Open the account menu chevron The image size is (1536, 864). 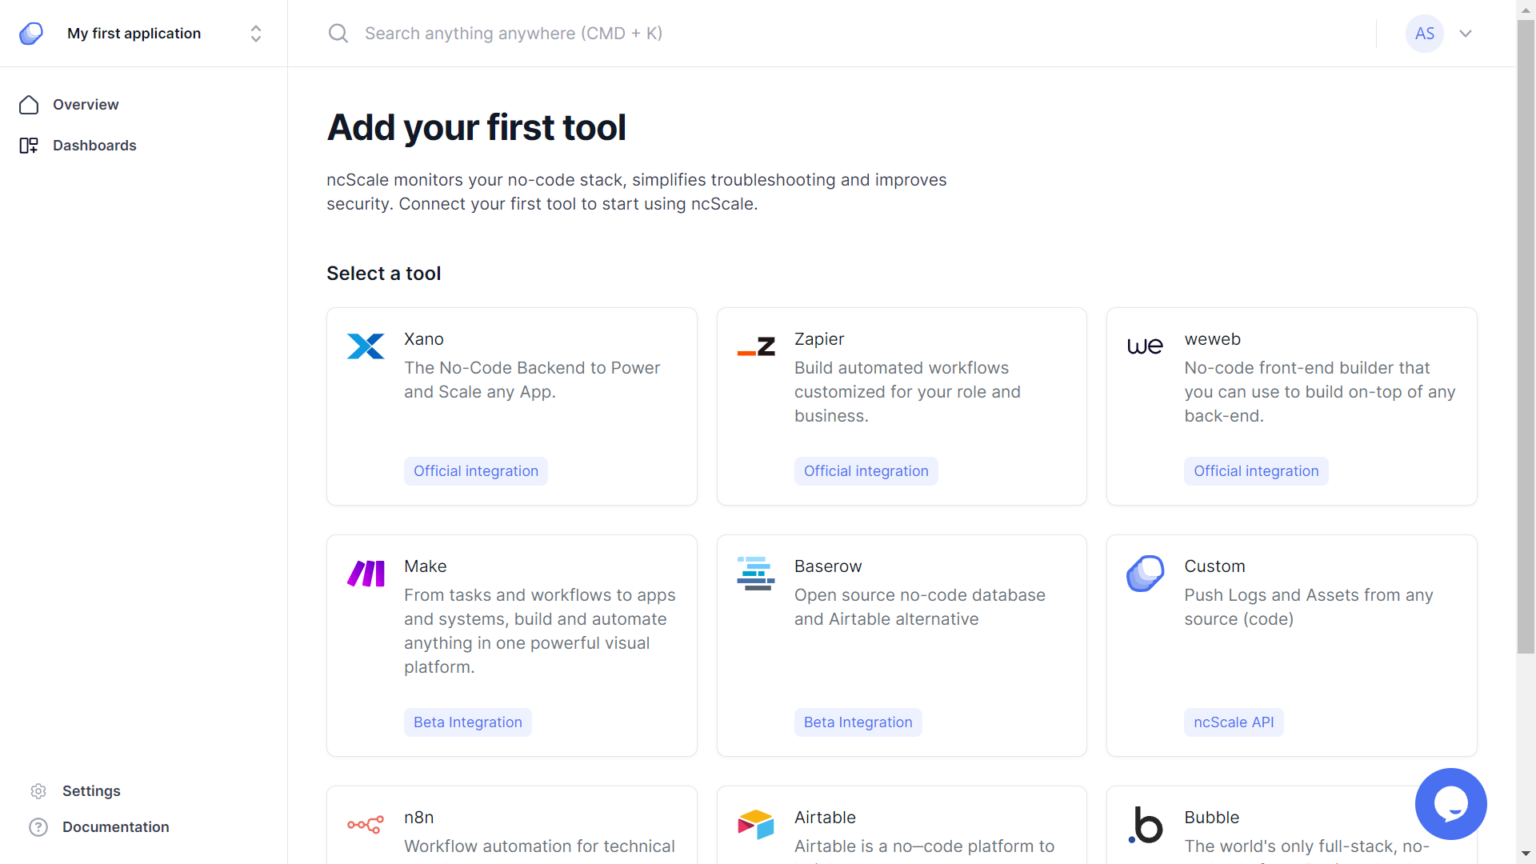point(1465,34)
